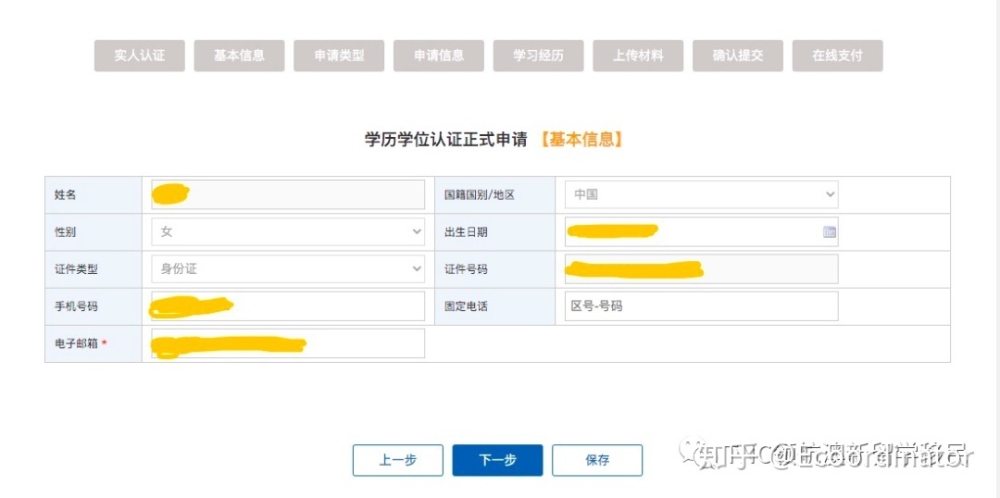The height and width of the screenshot is (498, 1000).
Task: Click the 上一步 previous step button
Action: pos(398,460)
